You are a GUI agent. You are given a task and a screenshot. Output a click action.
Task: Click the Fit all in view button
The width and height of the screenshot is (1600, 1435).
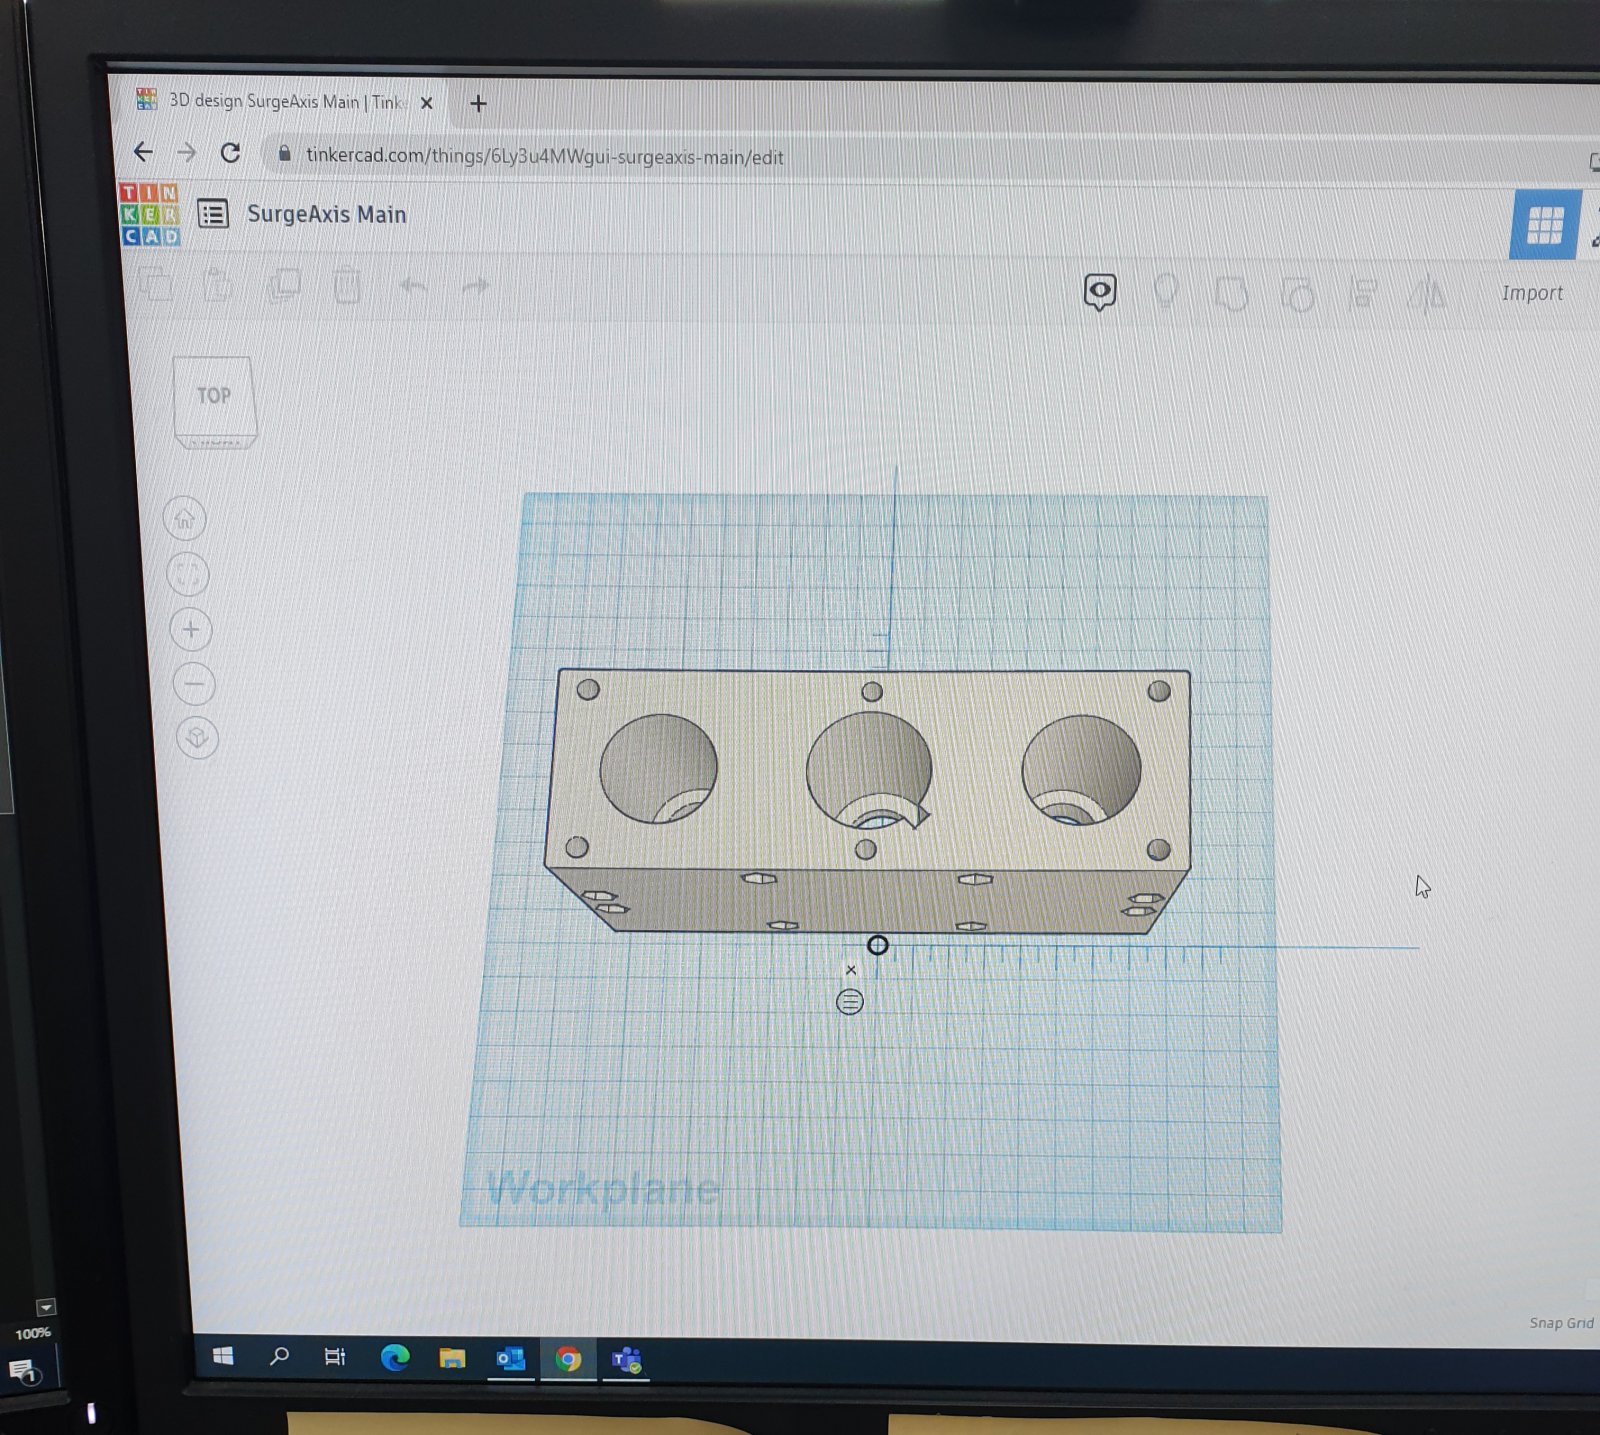pos(186,575)
